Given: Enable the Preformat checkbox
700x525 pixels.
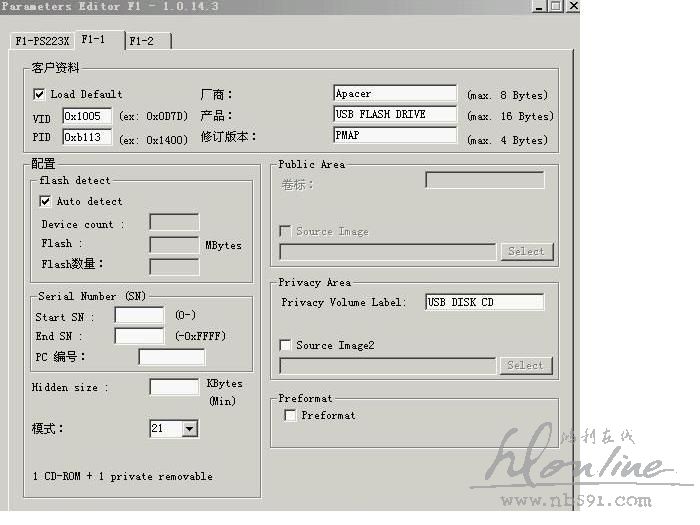Looking at the screenshot, I should [x=290, y=415].
